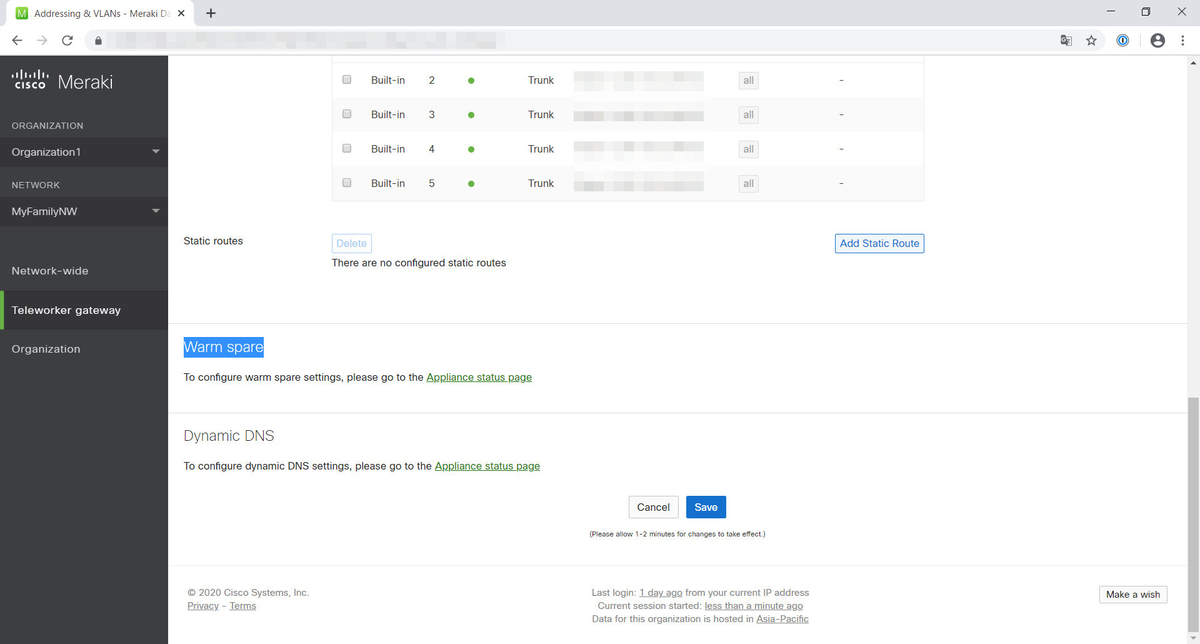Viewport: 1200px width, 644px height.
Task: Save the configuration changes
Action: pos(706,507)
